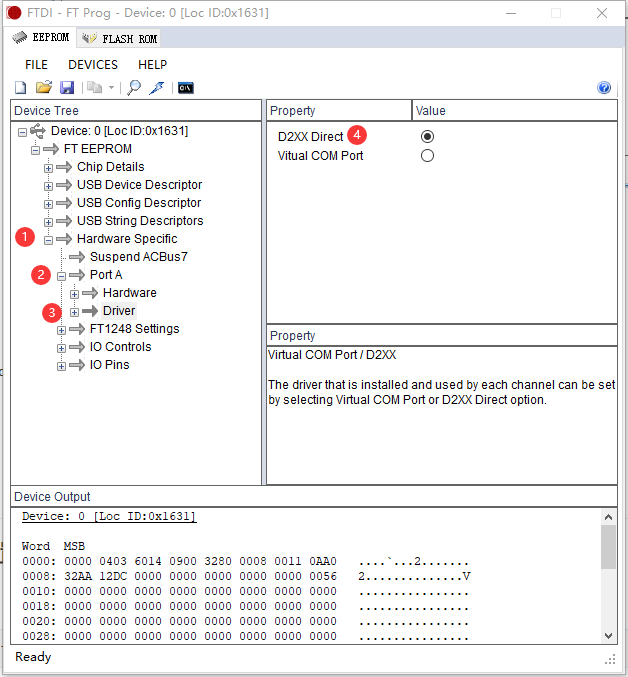Click the New template toolbar icon
Screen dimensions: 628x677
coord(20,88)
